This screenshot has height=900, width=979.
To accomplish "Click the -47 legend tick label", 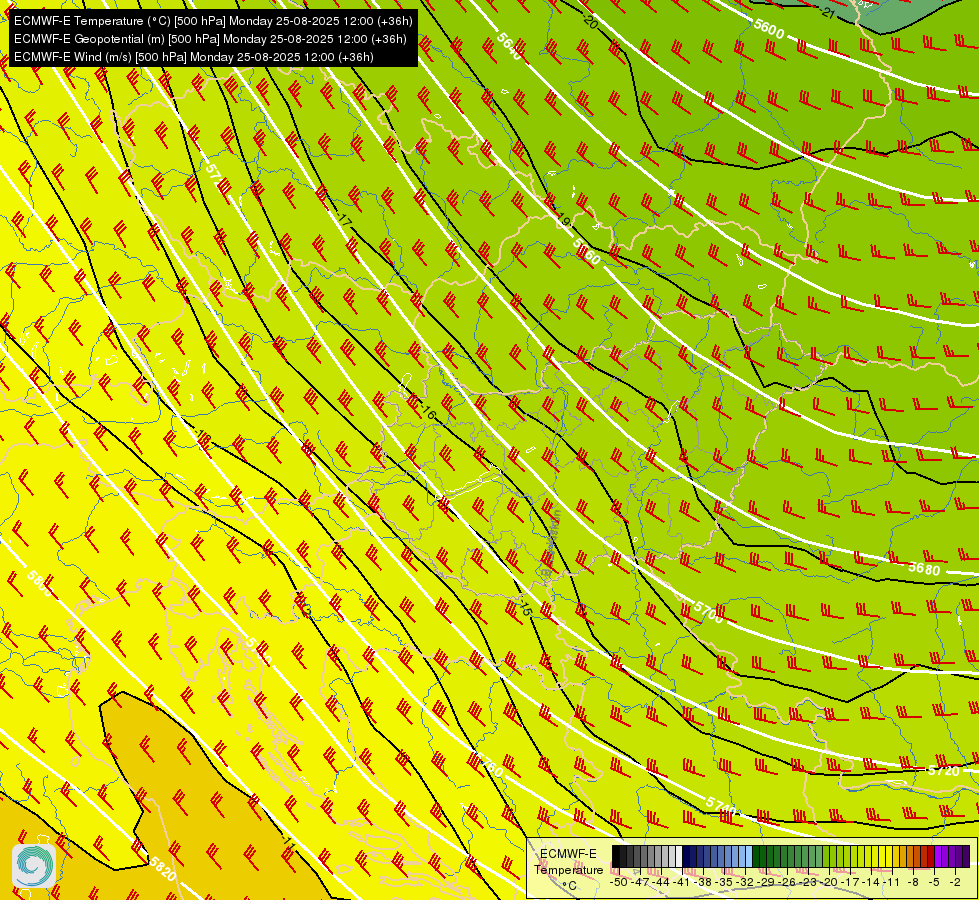I will click(x=640, y=882).
